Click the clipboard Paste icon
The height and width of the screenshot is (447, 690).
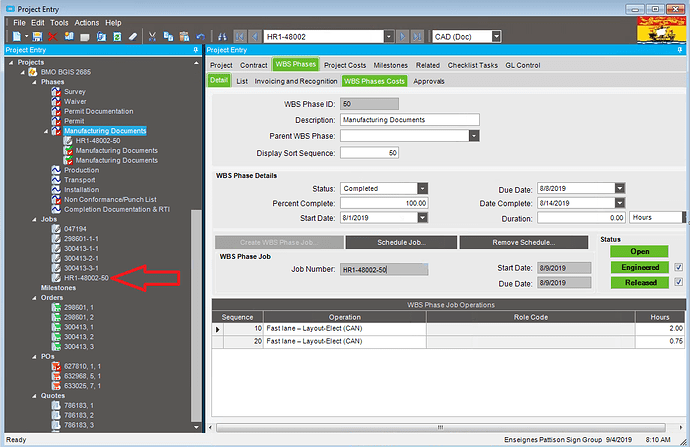184,37
